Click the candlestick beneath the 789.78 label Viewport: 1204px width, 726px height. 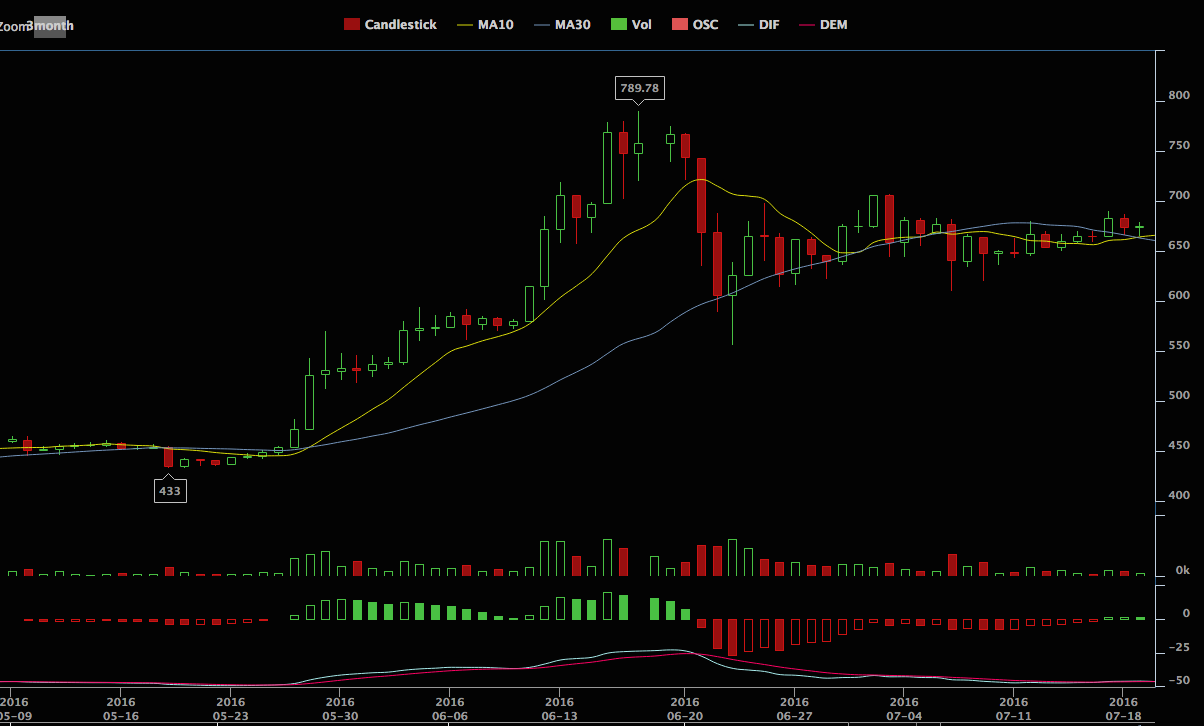(638, 147)
